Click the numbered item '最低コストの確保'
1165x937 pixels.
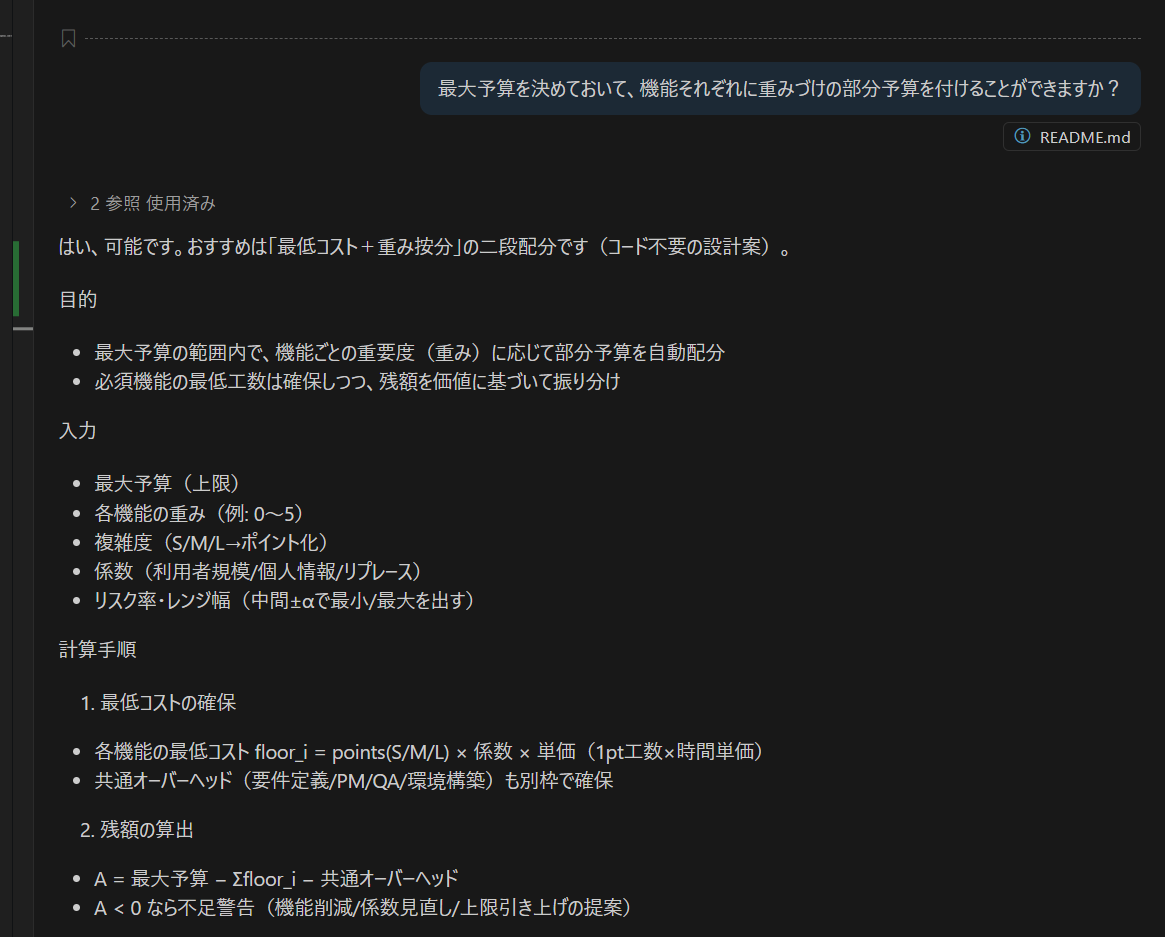(168, 703)
